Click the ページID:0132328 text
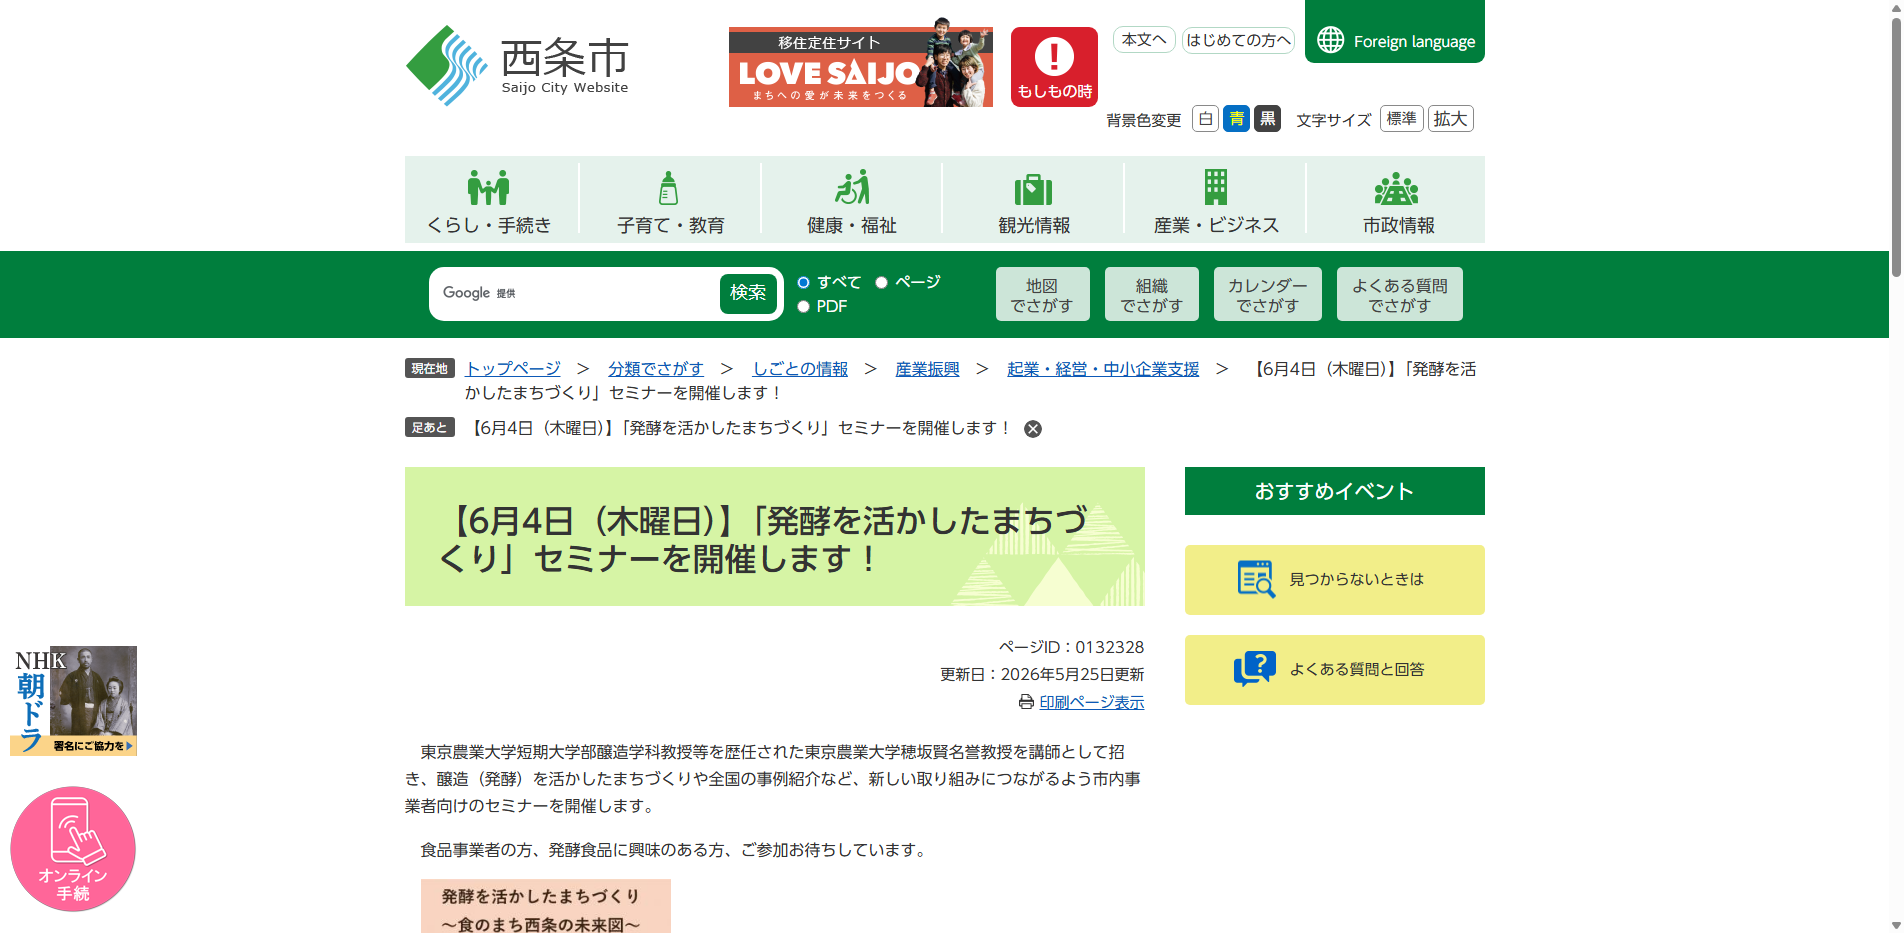 1071,647
